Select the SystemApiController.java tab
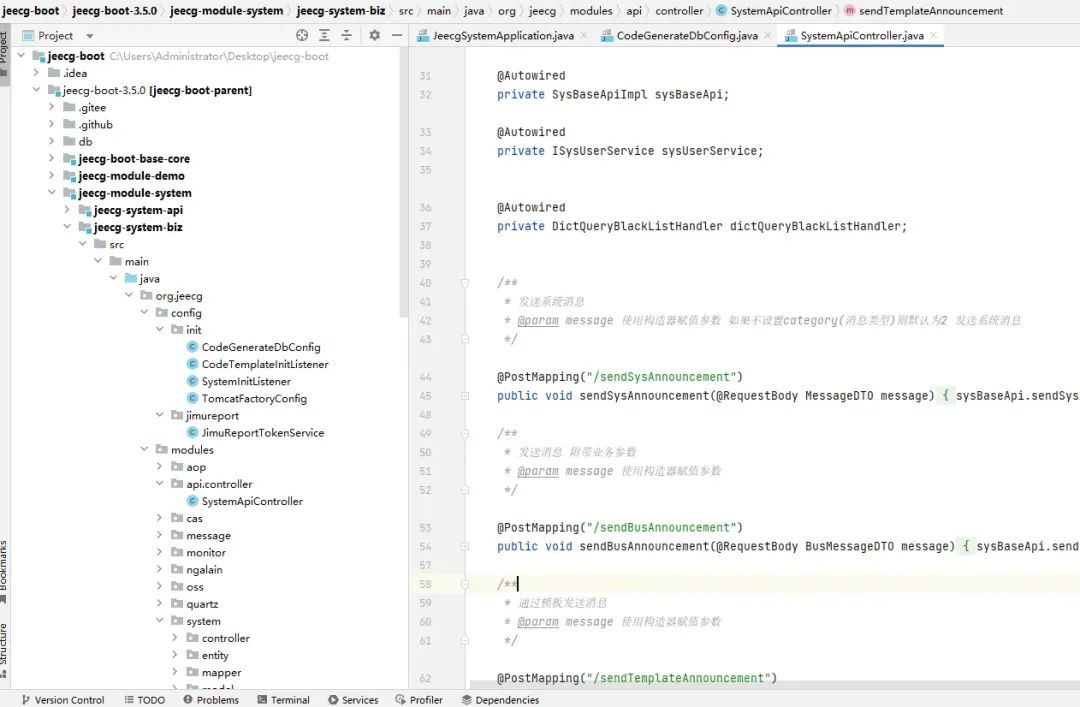 click(862, 35)
